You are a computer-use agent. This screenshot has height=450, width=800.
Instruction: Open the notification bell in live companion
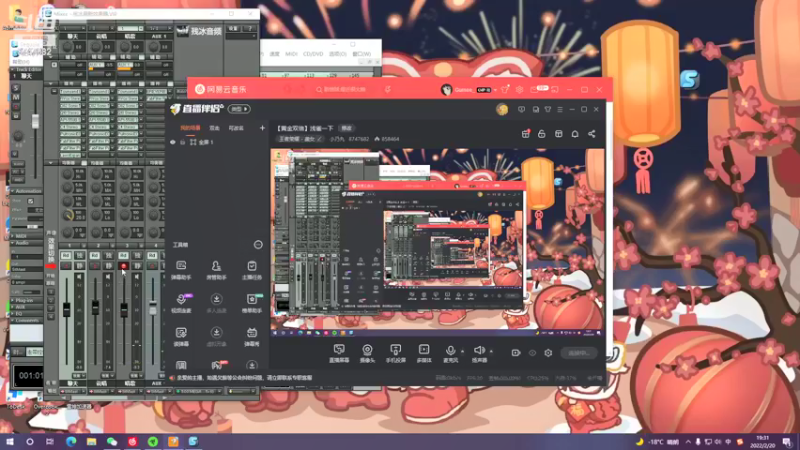(575, 134)
